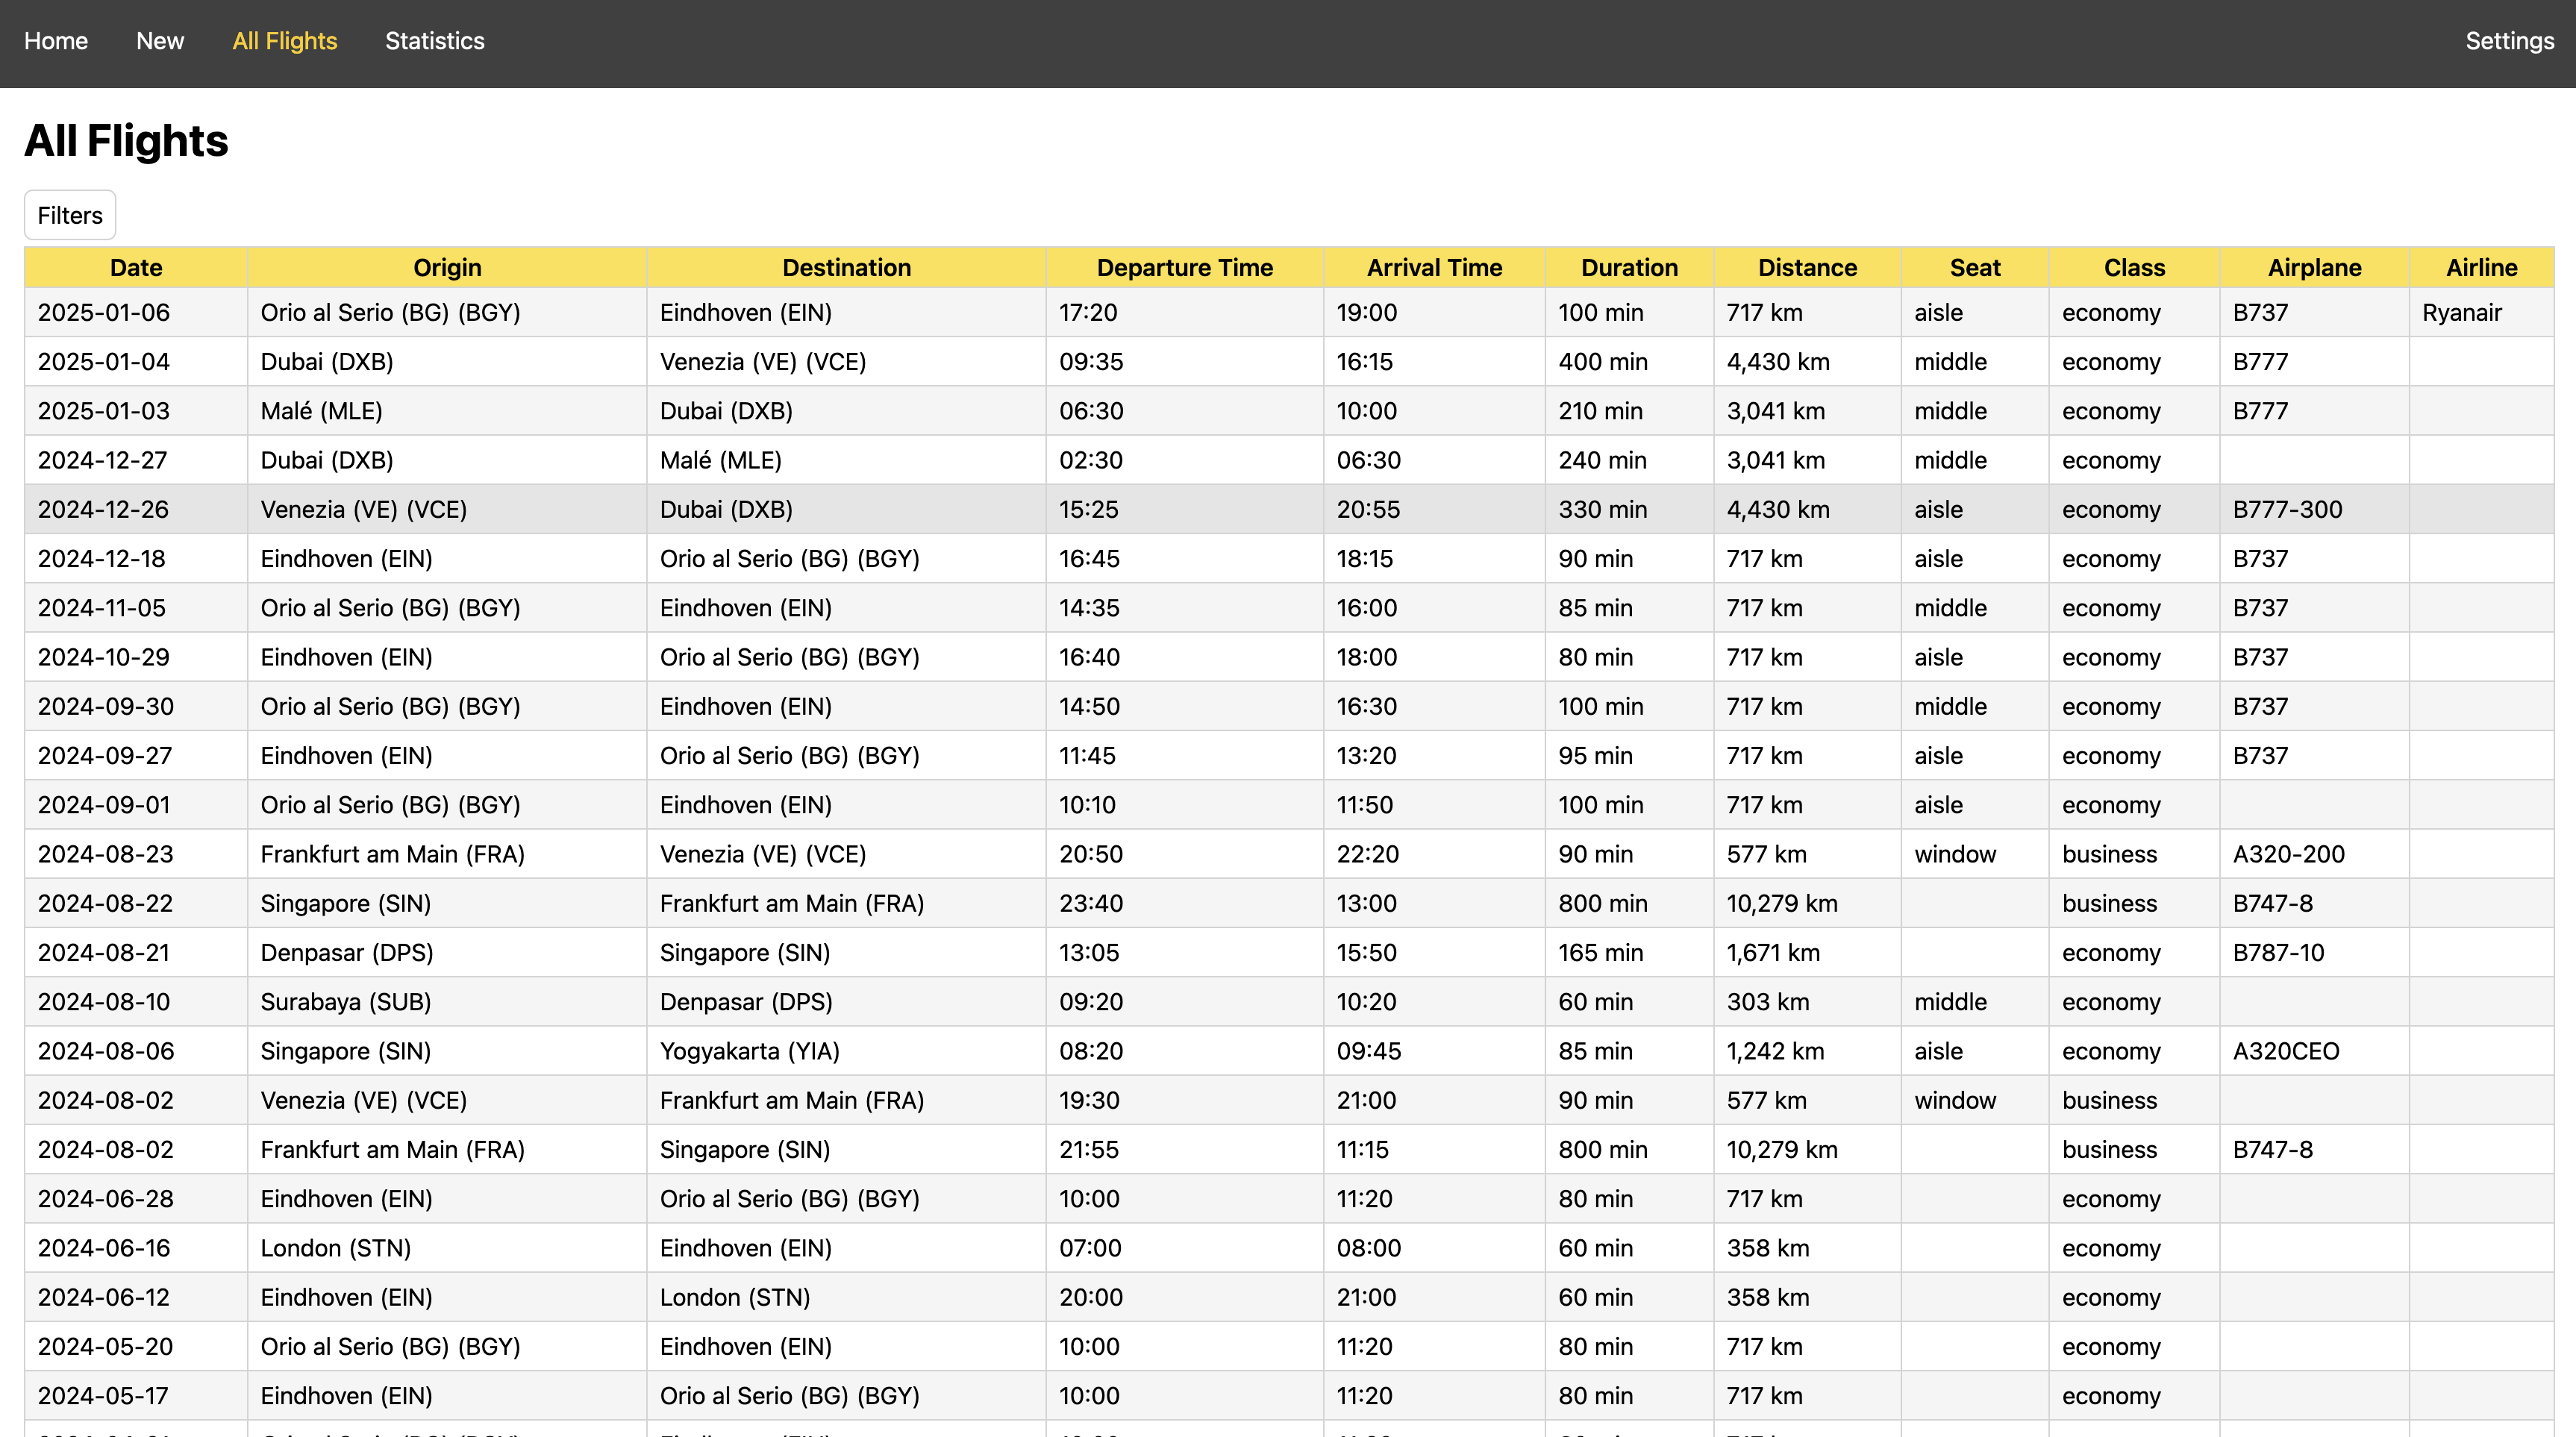The width and height of the screenshot is (2576, 1437).
Task: Click the Airline column header
Action: point(2481,267)
